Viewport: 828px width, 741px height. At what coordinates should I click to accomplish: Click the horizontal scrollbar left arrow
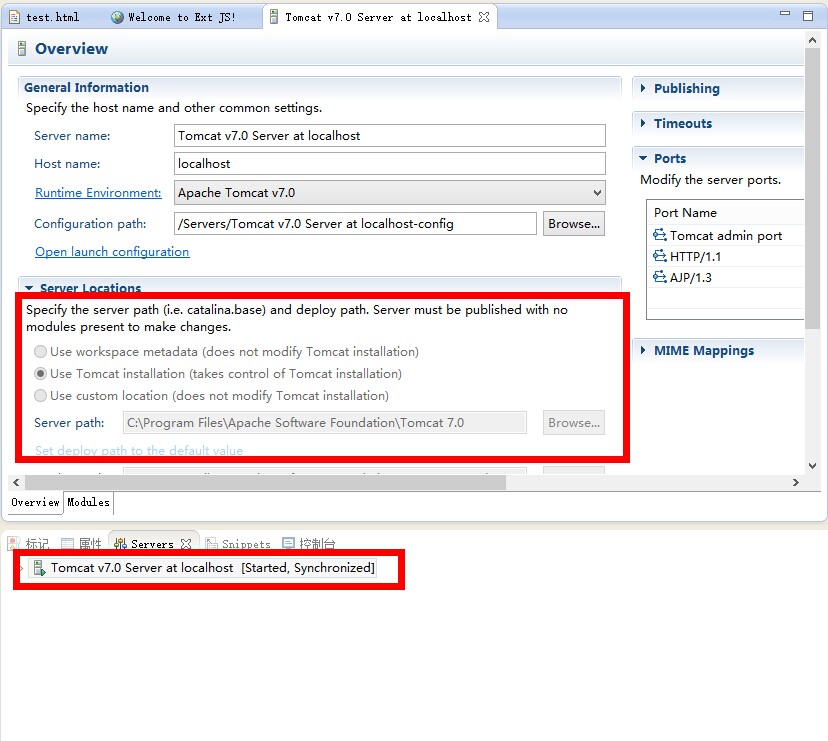[16, 482]
